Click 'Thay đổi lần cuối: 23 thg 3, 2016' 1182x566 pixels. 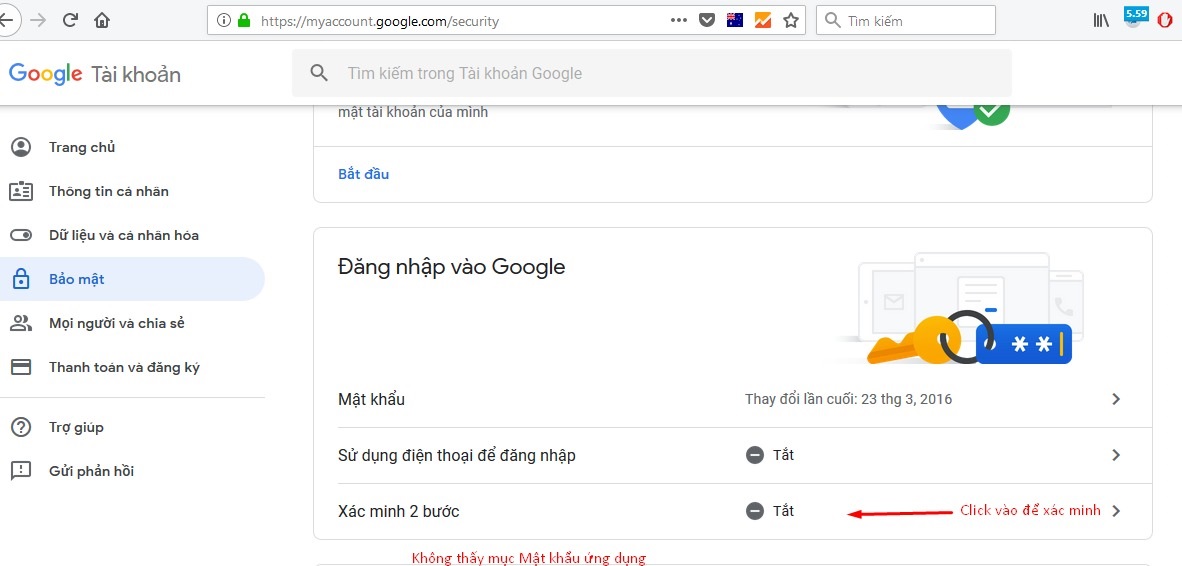click(x=848, y=399)
